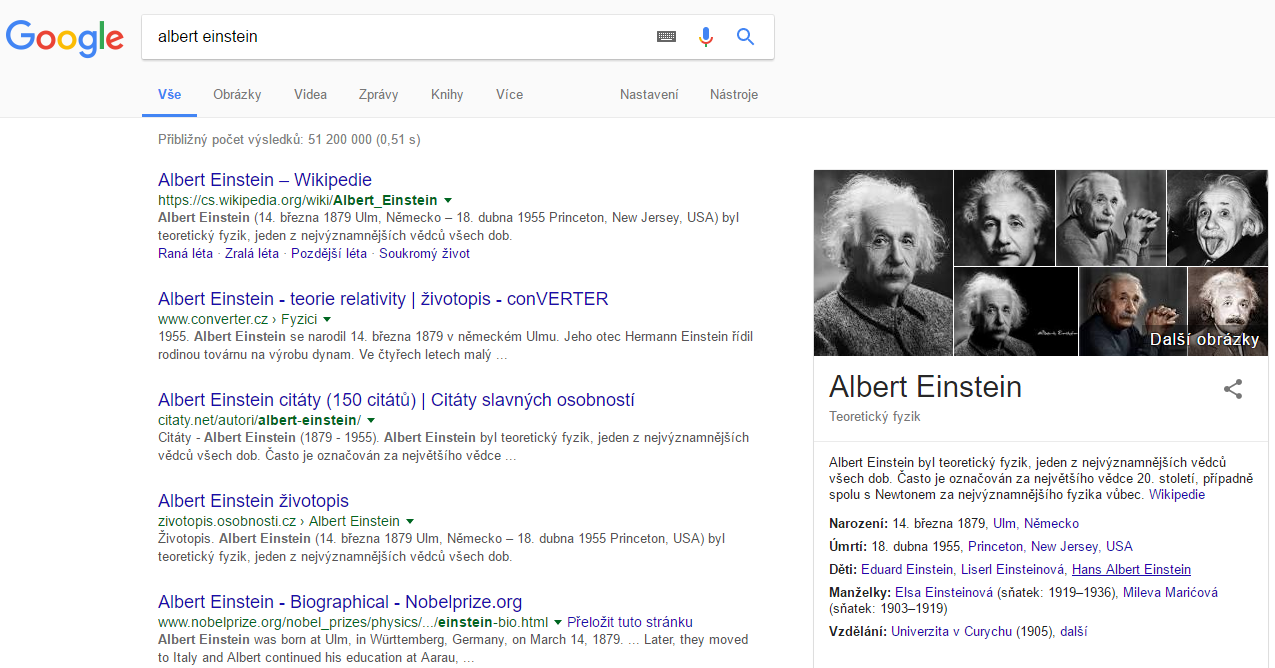Expand dropdown arrow next to citaty.net URL
Viewport: 1275px width, 668px height.
[371, 420]
